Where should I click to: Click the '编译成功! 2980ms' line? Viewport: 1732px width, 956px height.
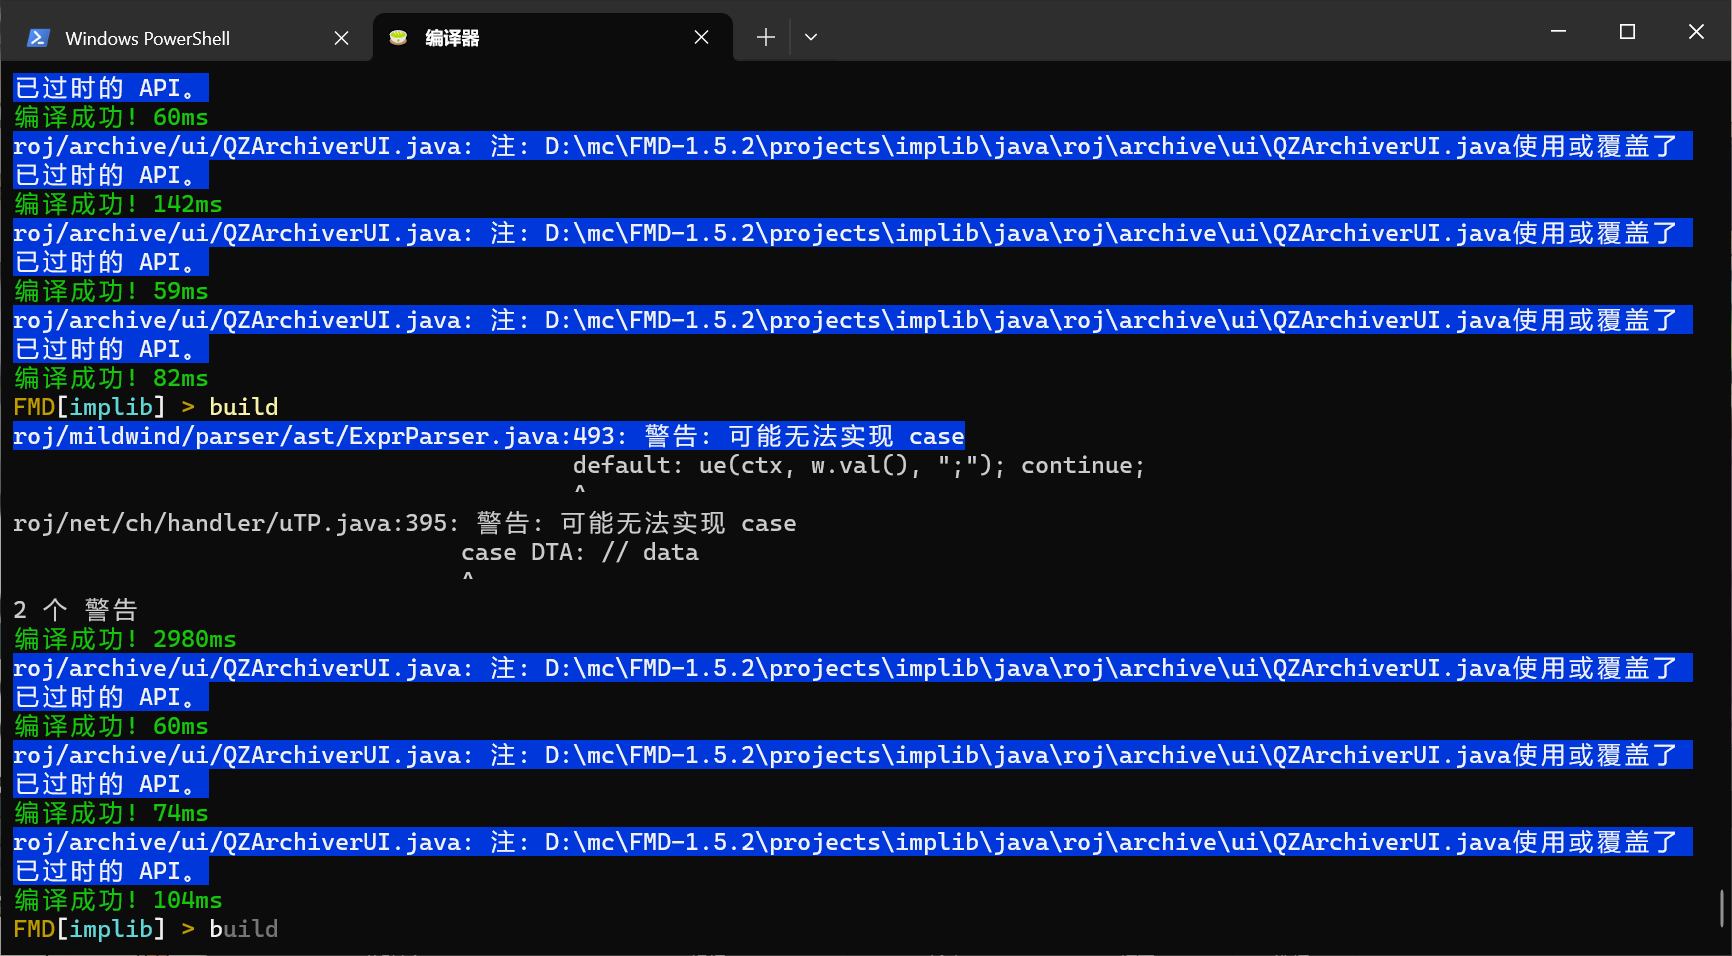[126, 639]
